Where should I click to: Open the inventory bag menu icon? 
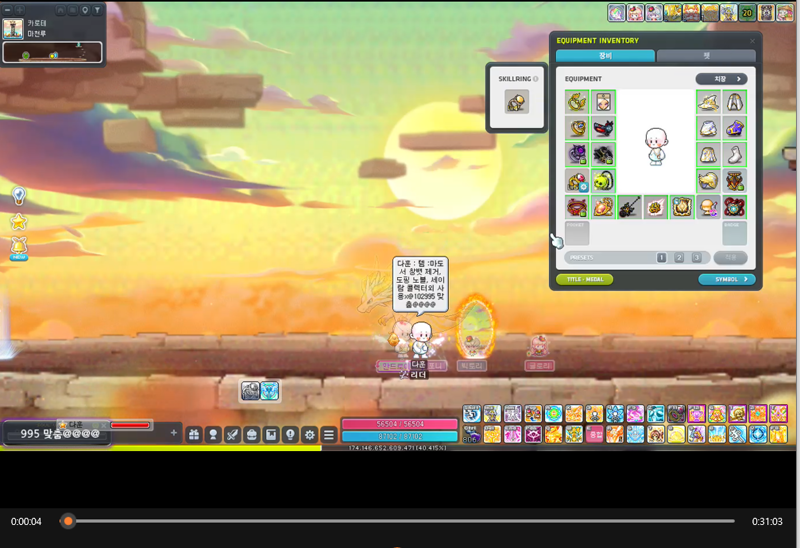252,434
